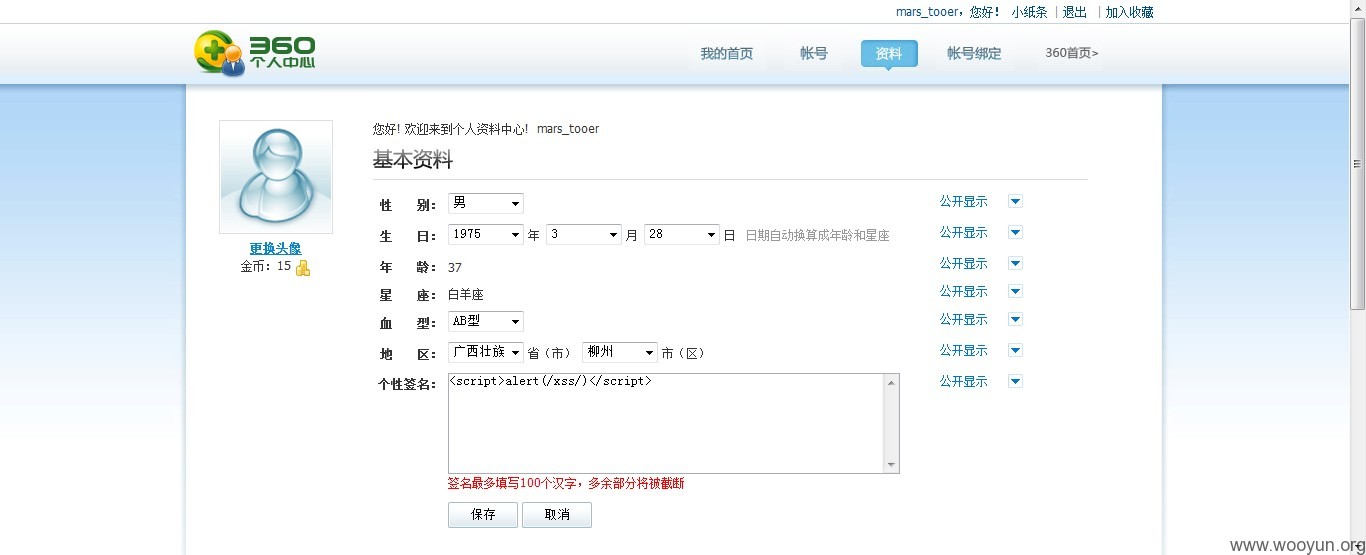The width and height of the screenshot is (1366, 555).
Task: Click the user avatar picture
Action: coord(276,177)
